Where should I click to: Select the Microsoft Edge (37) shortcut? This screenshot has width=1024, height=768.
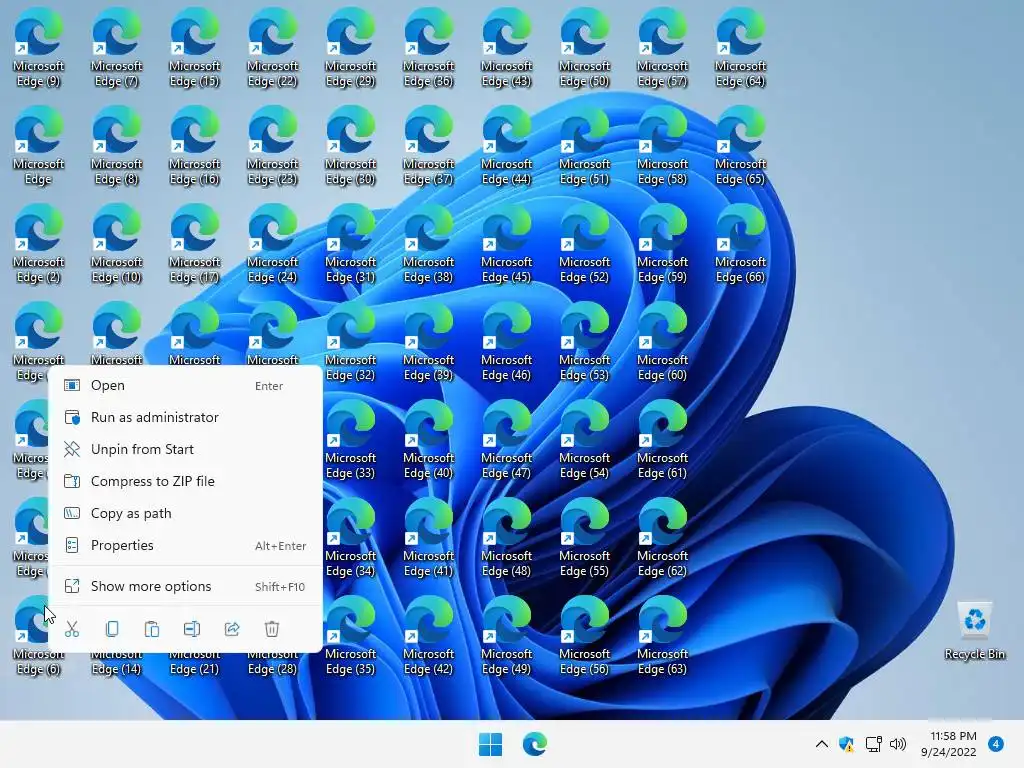click(428, 146)
